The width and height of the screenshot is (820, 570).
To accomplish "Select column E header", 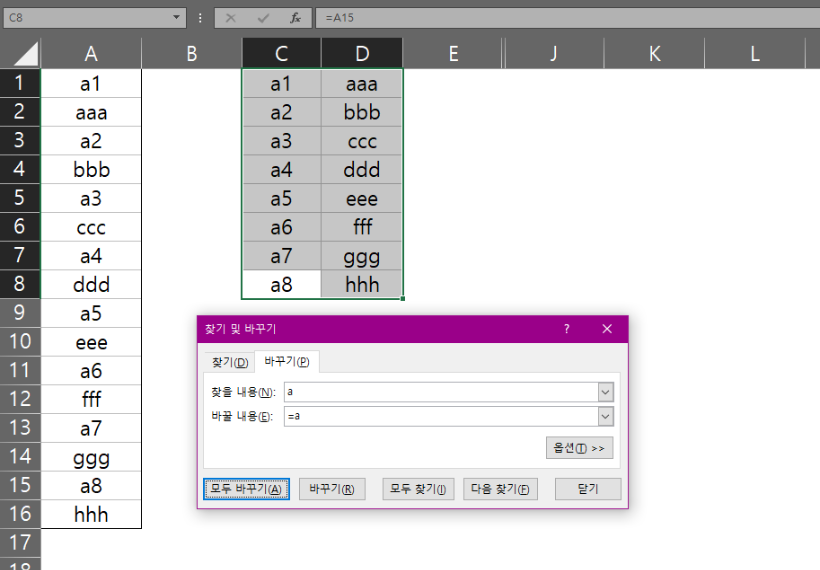I will [x=453, y=53].
